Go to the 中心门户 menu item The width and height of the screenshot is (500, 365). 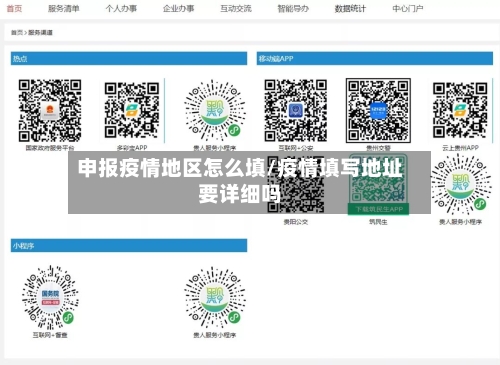pos(408,8)
